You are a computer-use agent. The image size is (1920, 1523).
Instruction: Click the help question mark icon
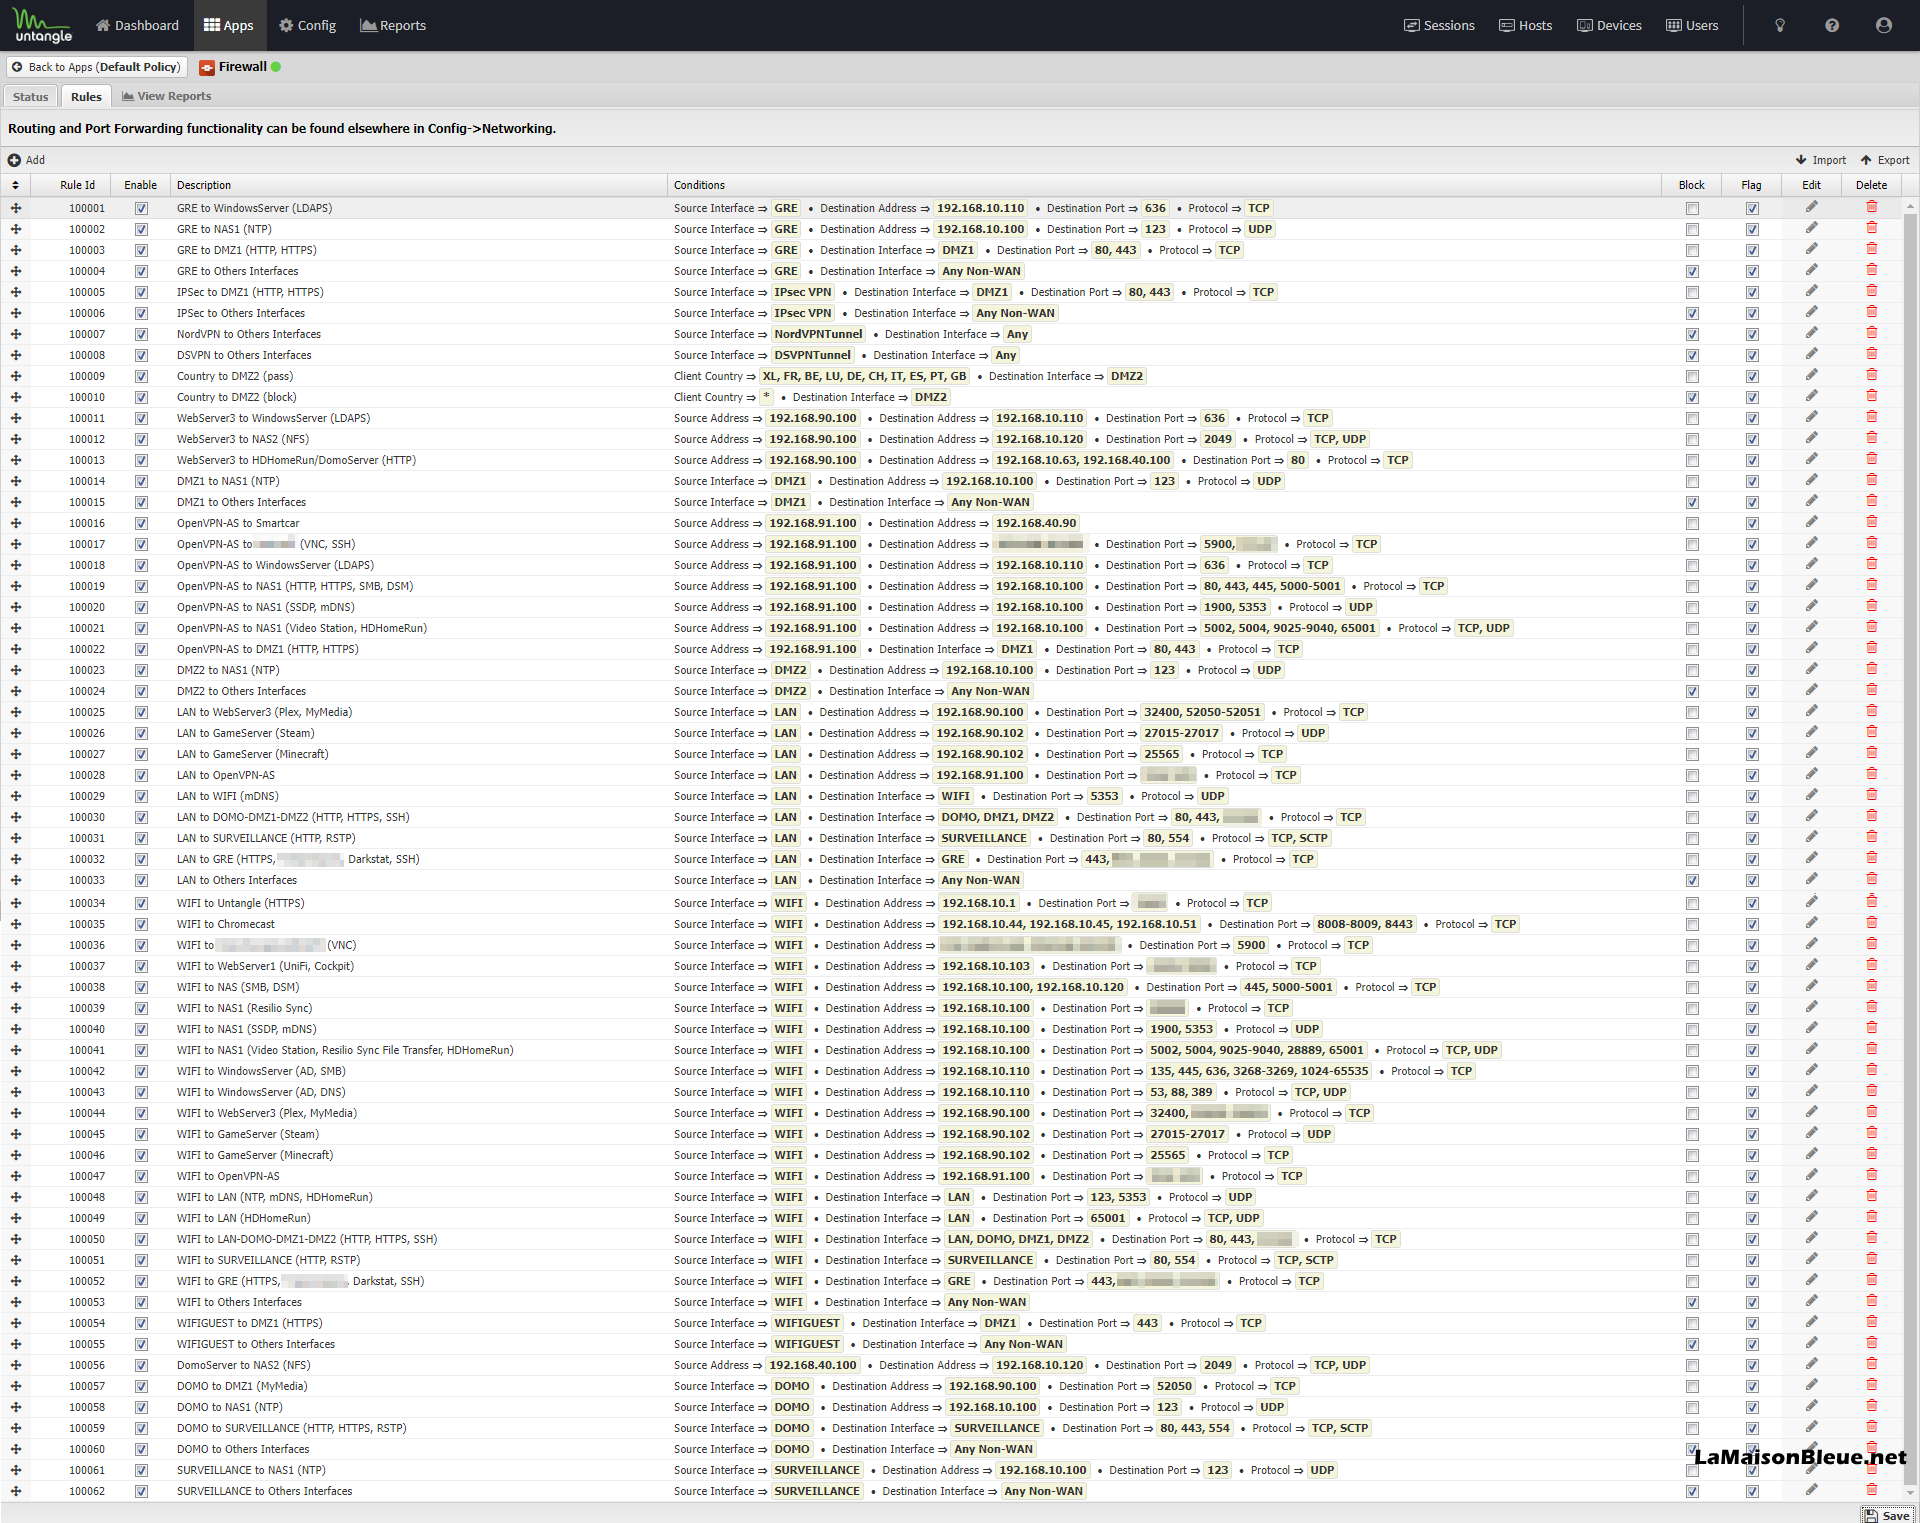tap(1831, 26)
